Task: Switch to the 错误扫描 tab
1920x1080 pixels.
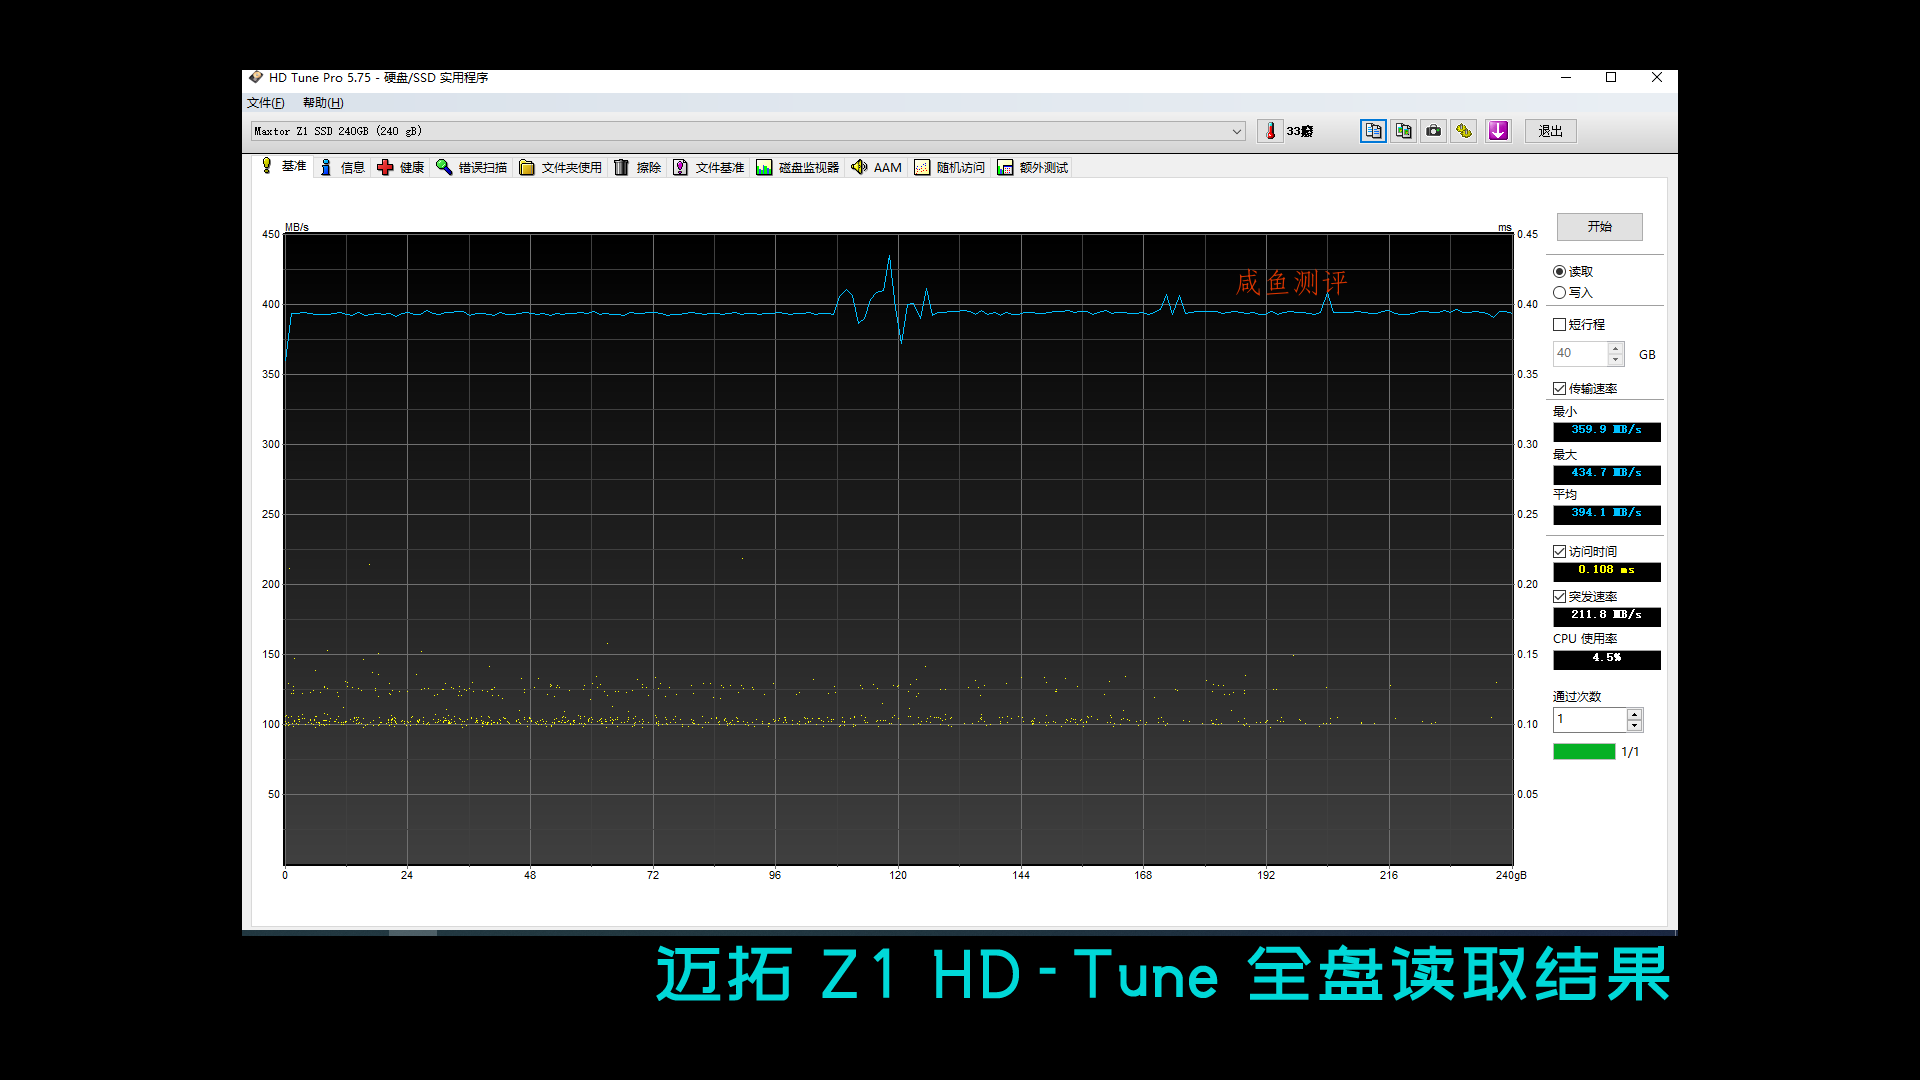Action: pyautogui.click(x=472, y=167)
